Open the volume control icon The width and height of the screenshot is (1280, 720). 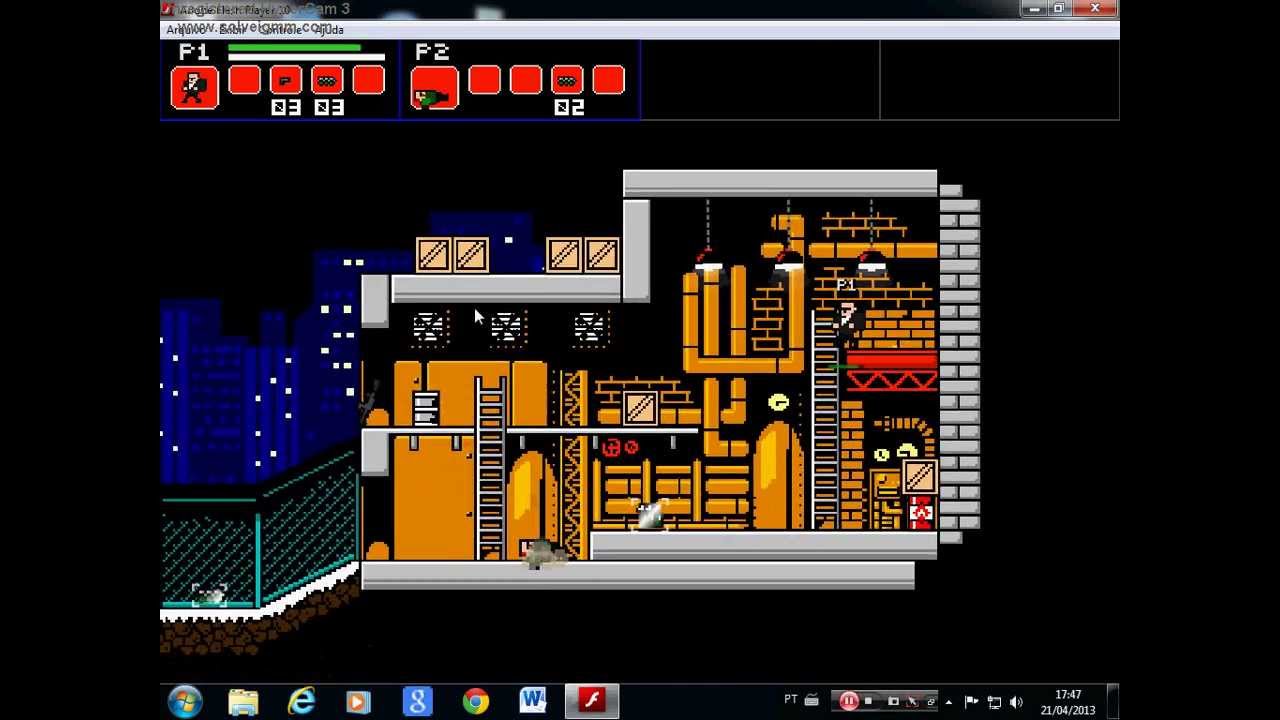tap(1017, 701)
